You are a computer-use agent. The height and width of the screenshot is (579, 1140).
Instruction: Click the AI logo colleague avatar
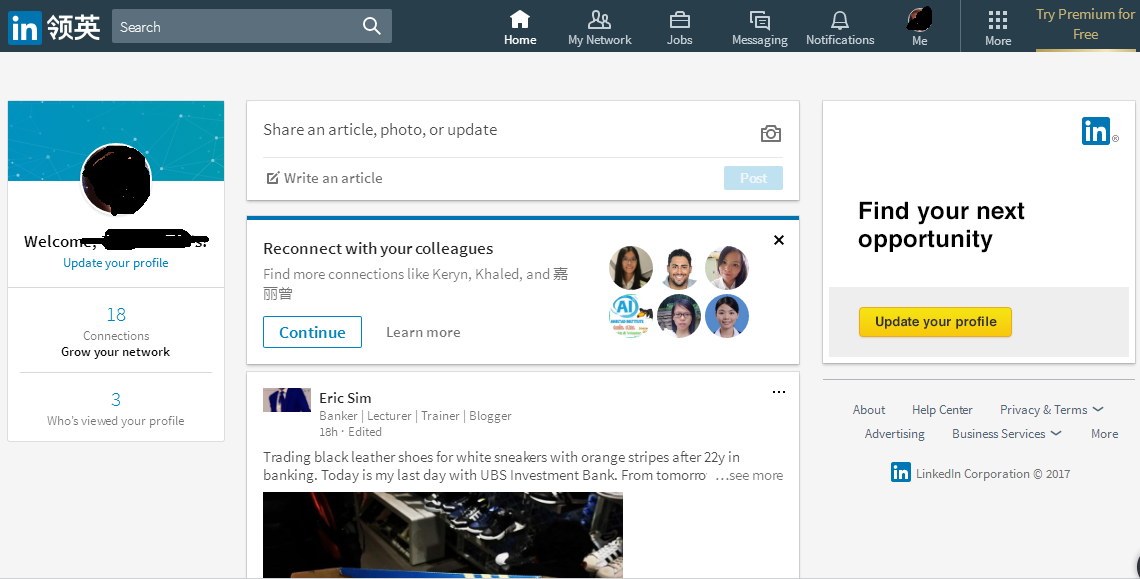(630, 316)
